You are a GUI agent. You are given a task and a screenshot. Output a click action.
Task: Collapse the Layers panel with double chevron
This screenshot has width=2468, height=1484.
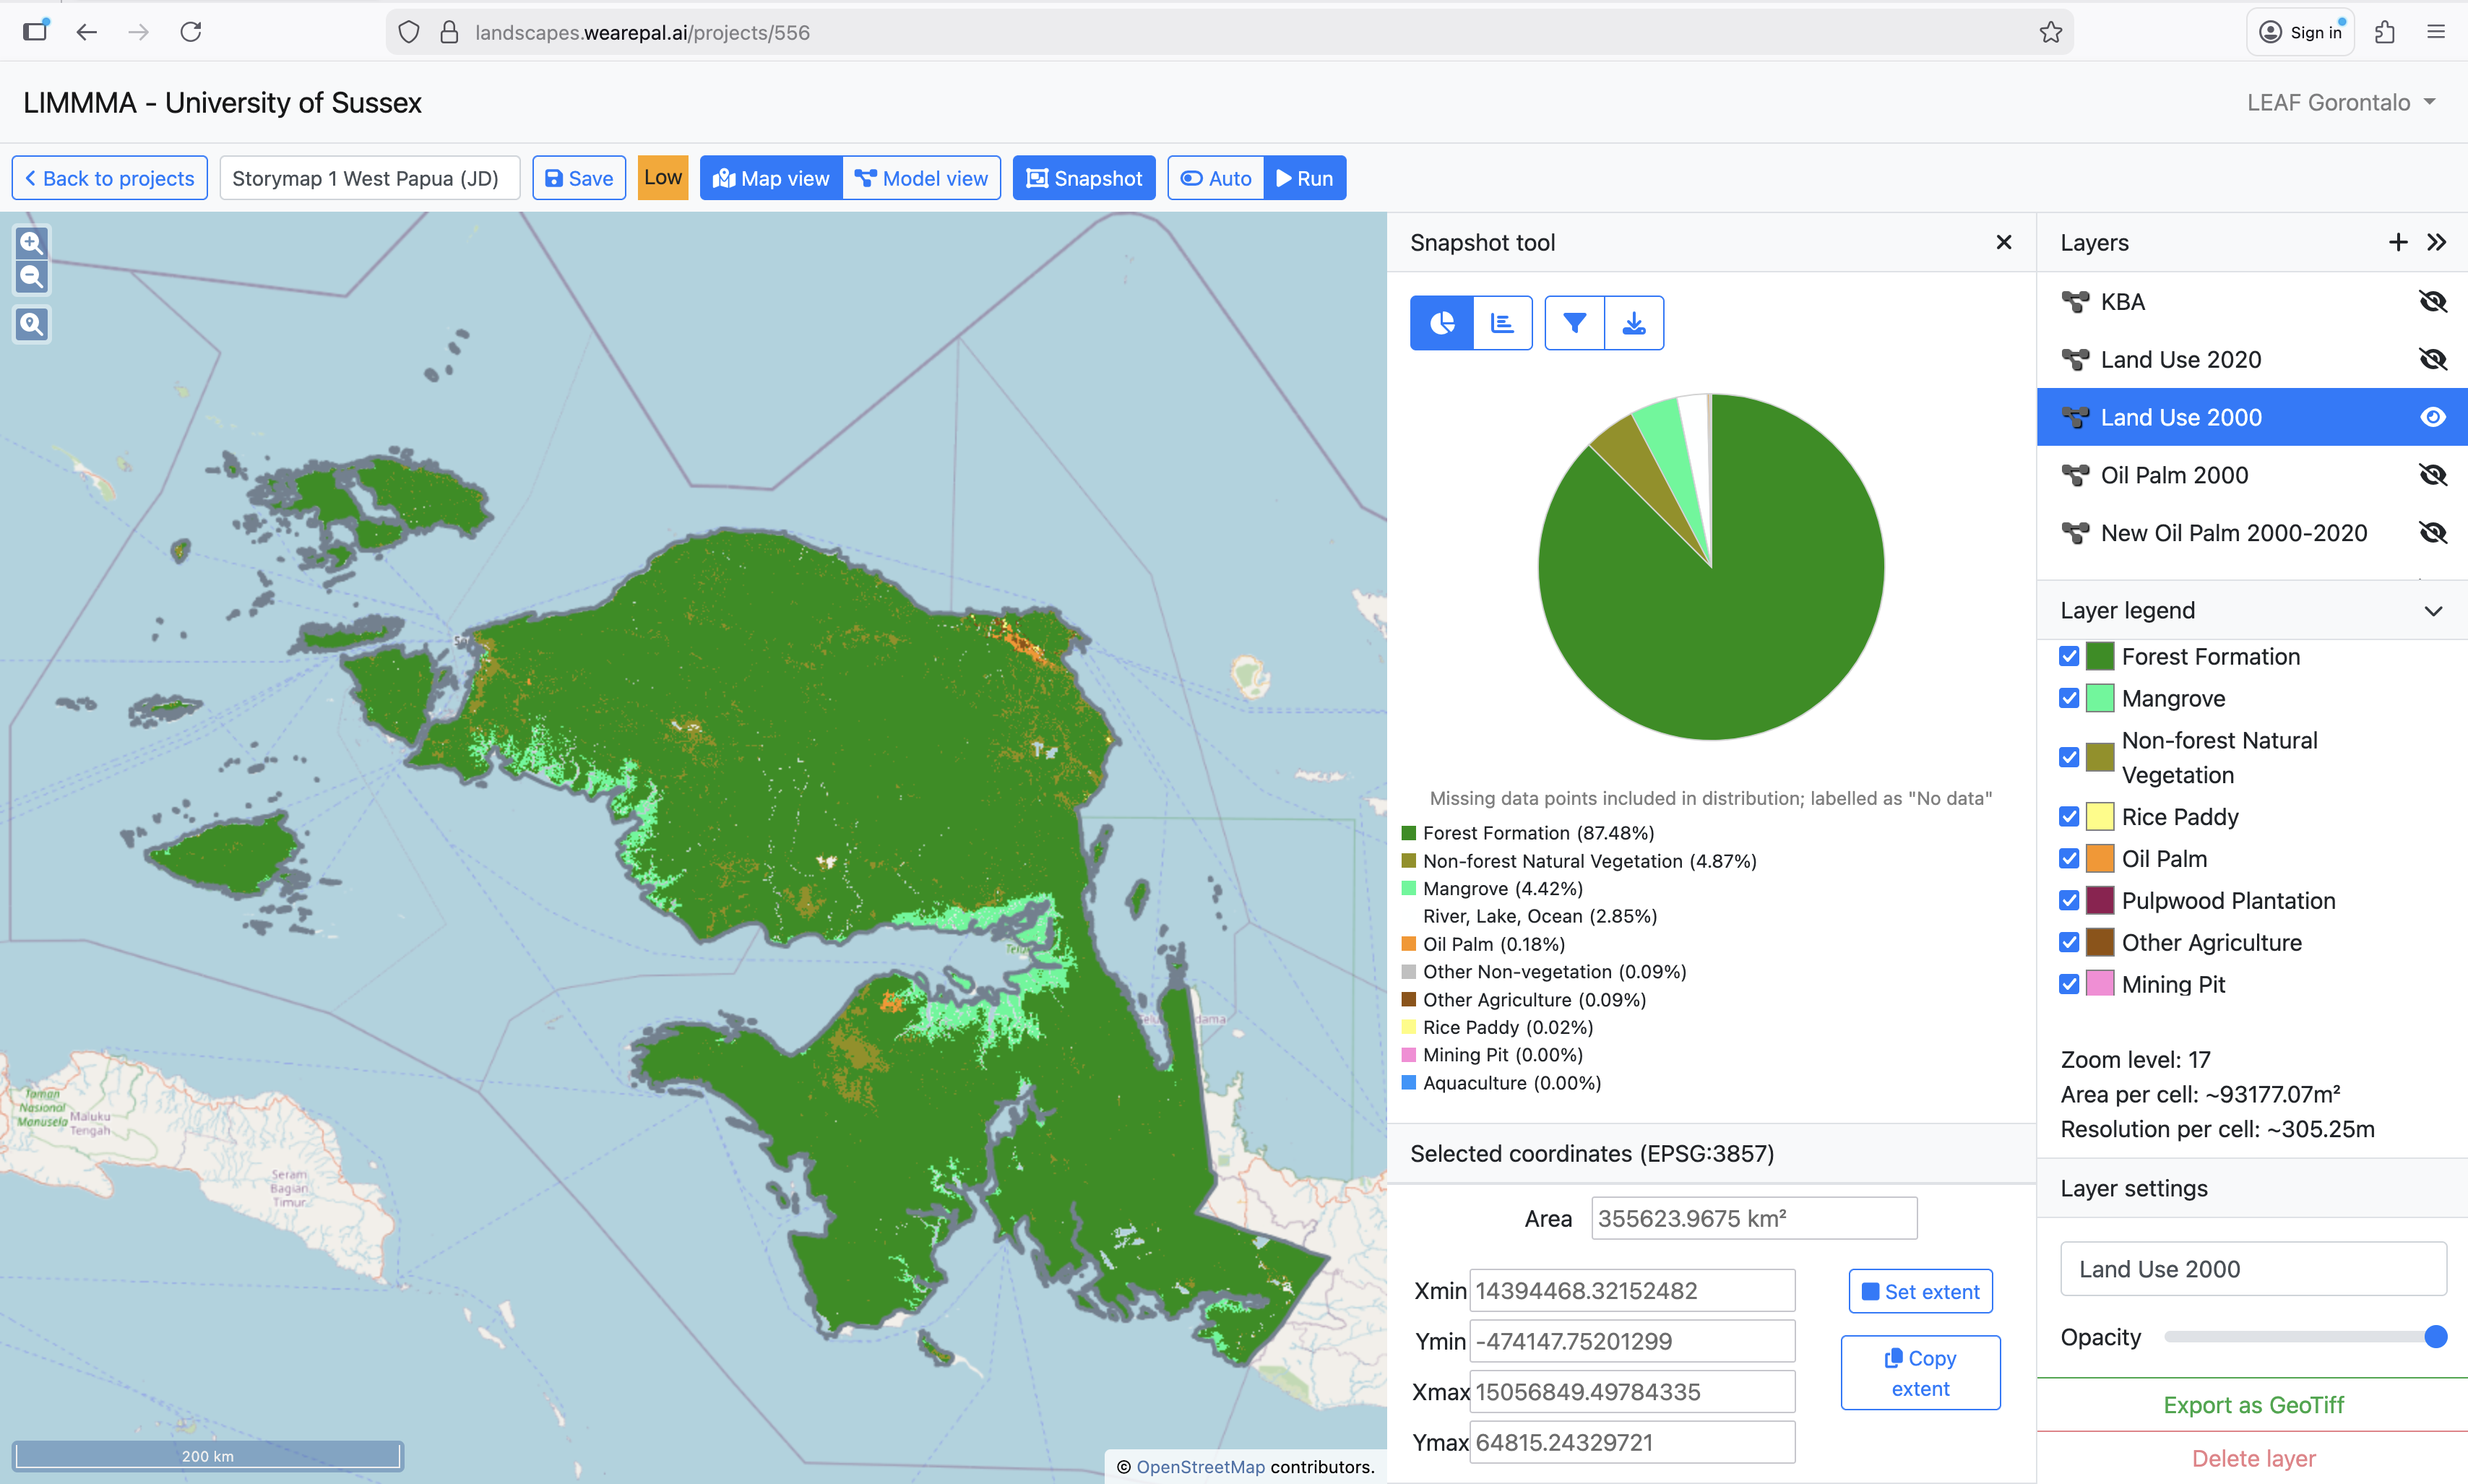point(2437,242)
